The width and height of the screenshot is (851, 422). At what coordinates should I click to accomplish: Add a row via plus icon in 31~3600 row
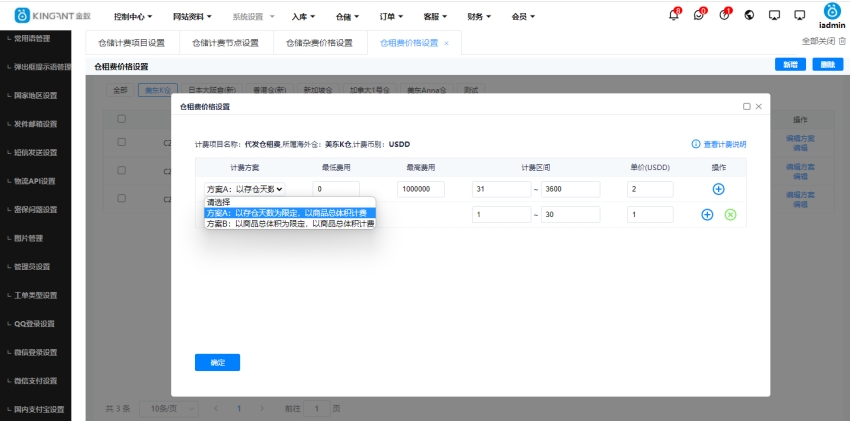tap(718, 189)
